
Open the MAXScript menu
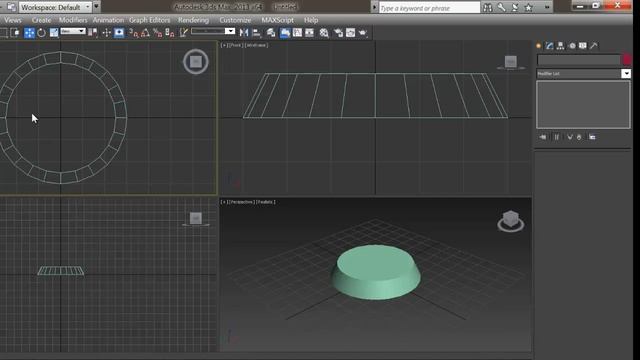click(x=278, y=20)
